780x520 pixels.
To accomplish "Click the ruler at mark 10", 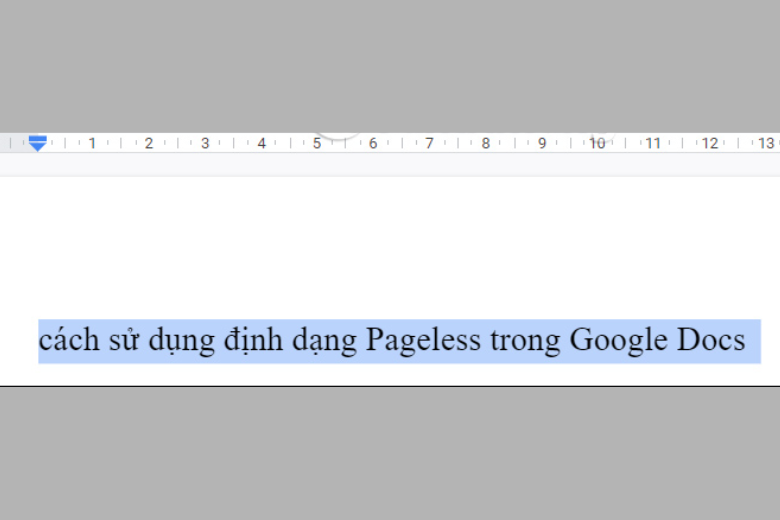I will coord(597,143).
